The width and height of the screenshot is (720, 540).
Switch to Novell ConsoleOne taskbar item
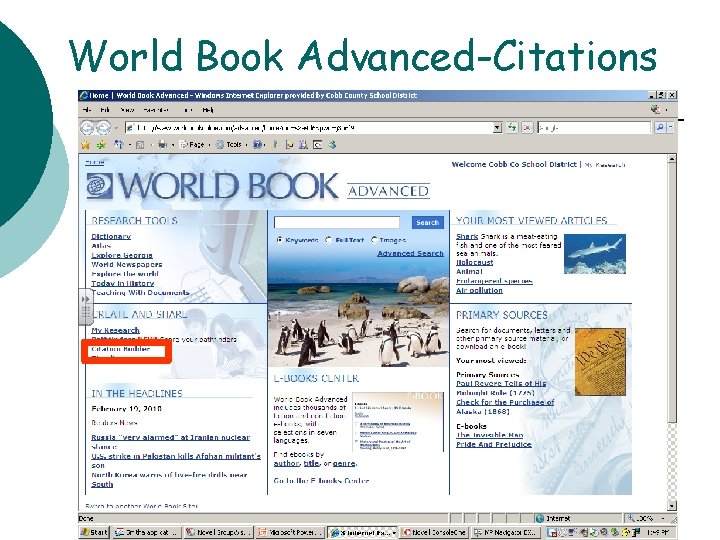pyautogui.click(x=433, y=532)
